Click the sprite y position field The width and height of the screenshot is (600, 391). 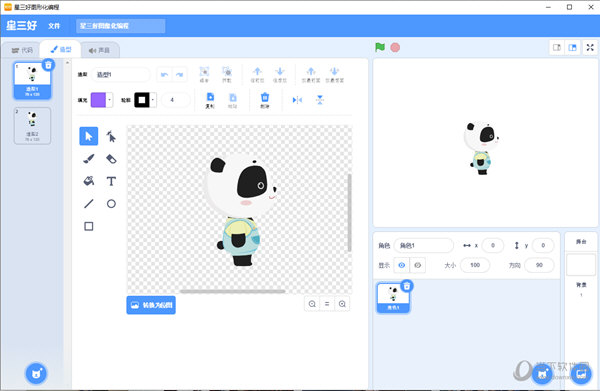click(x=543, y=245)
